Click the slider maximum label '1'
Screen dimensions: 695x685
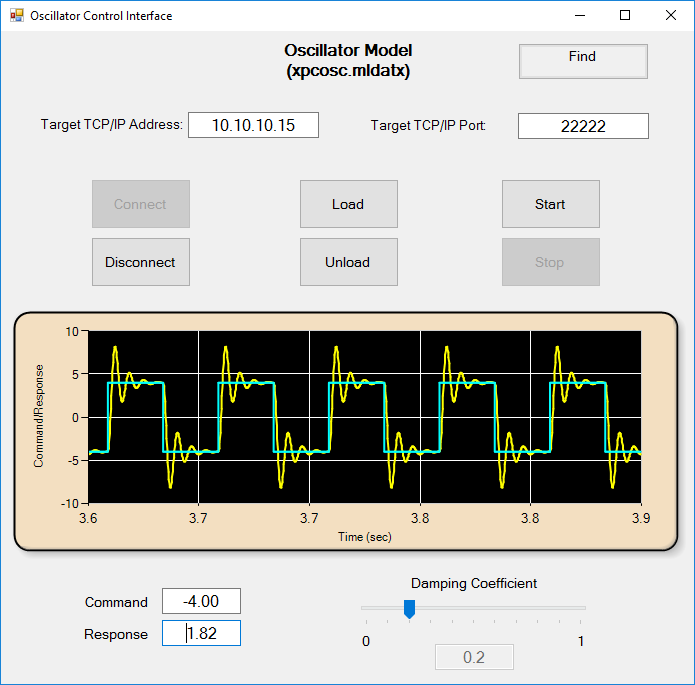581,641
